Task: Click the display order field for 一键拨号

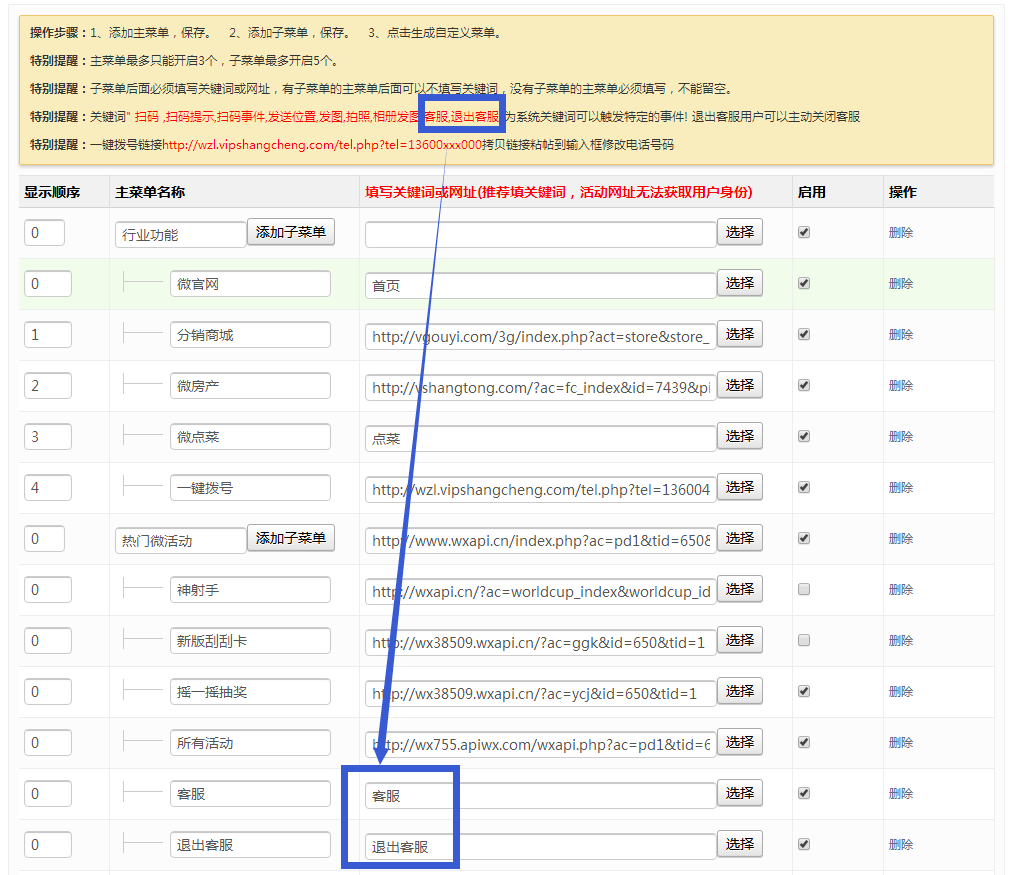Action: coord(47,488)
